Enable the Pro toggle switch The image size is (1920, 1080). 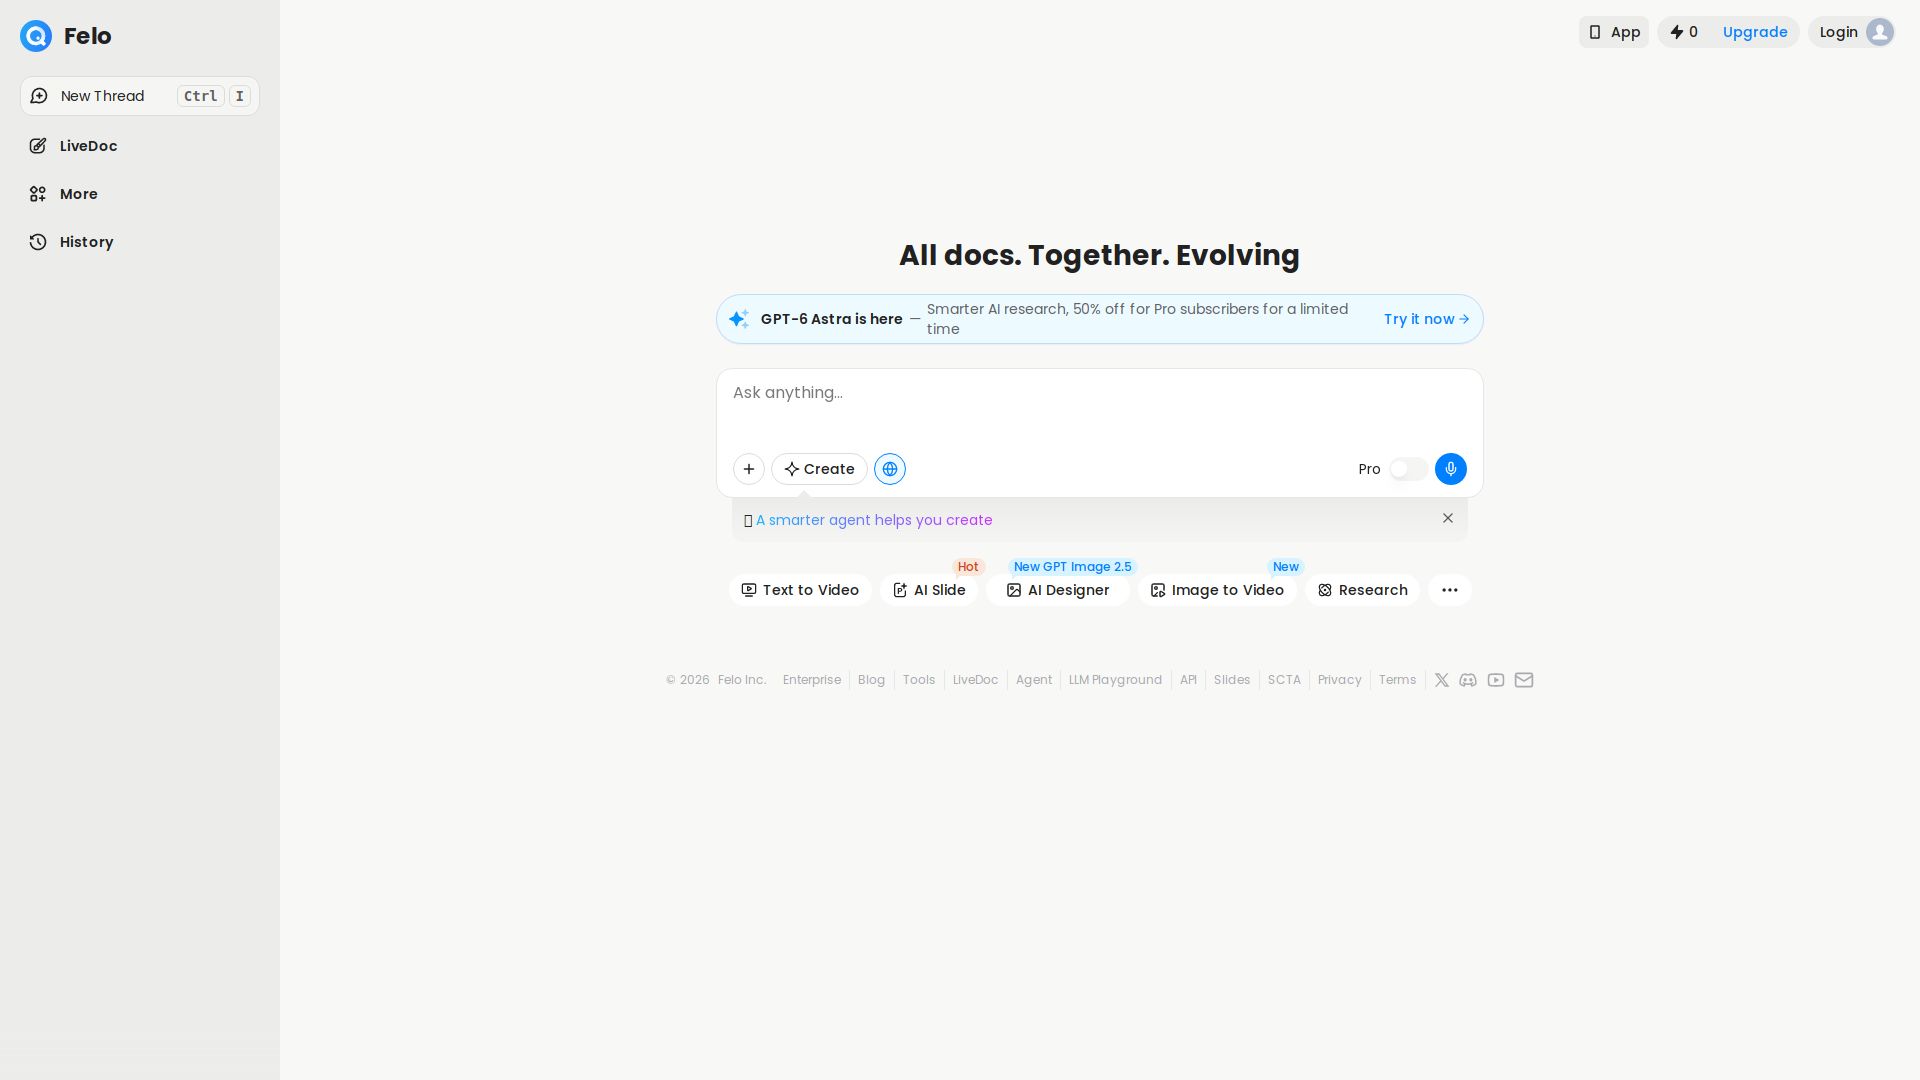click(x=1408, y=469)
